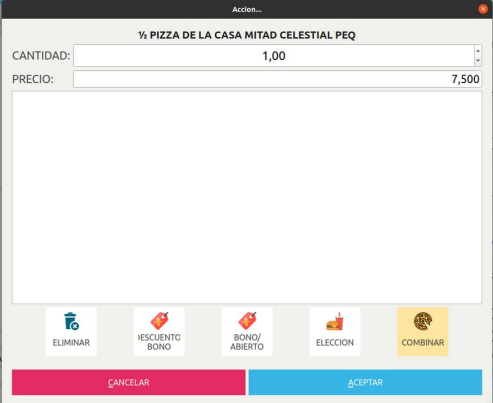Click the trash can ELIMINAR icon
Viewport: 493px width, 403px height.
[71, 321]
